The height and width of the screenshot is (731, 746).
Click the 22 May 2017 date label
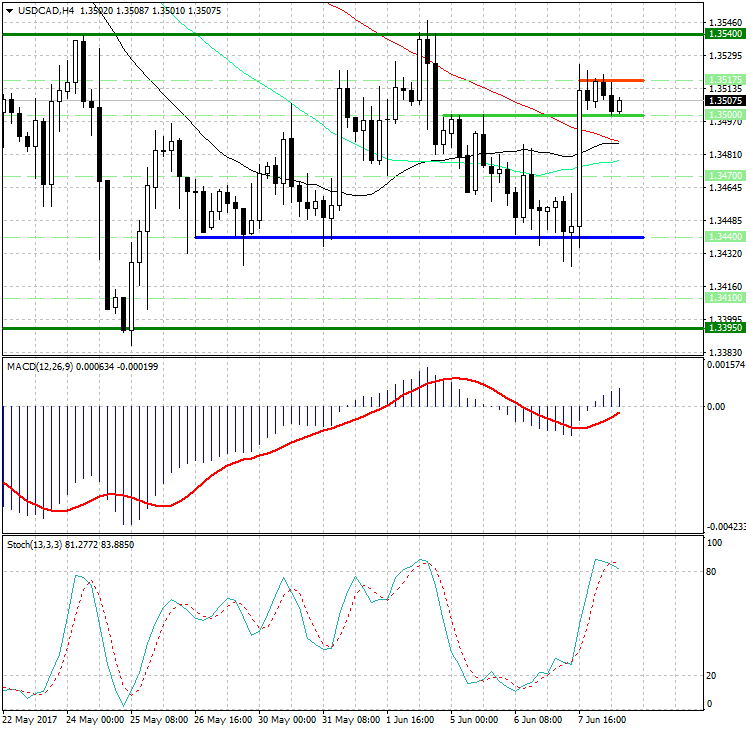click(x=30, y=719)
